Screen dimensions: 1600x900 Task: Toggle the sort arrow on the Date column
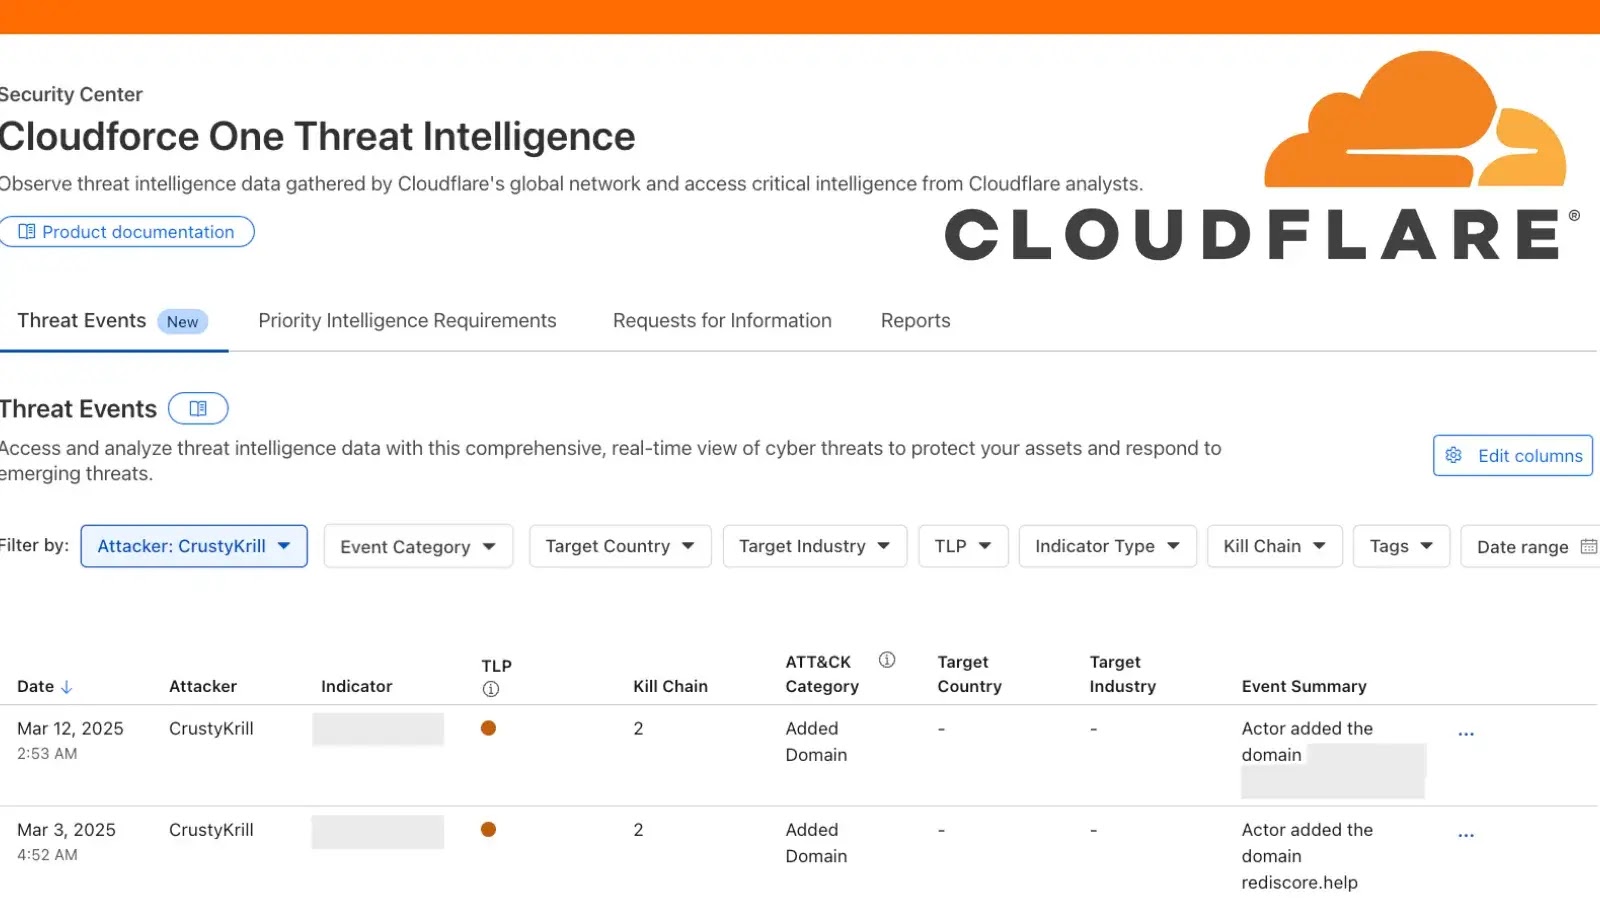pos(67,687)
